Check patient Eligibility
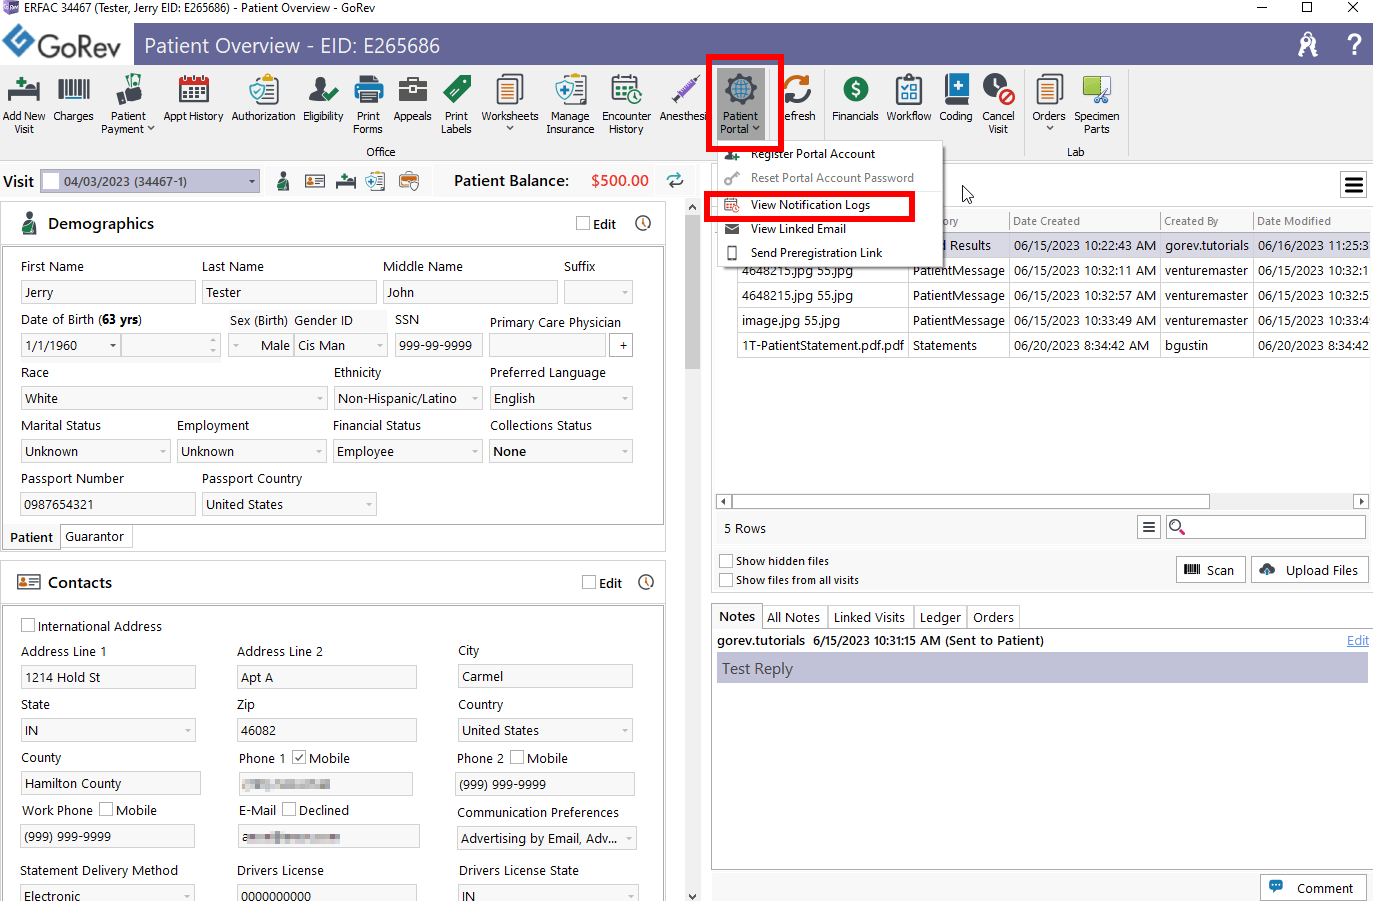 click(323, 98)
